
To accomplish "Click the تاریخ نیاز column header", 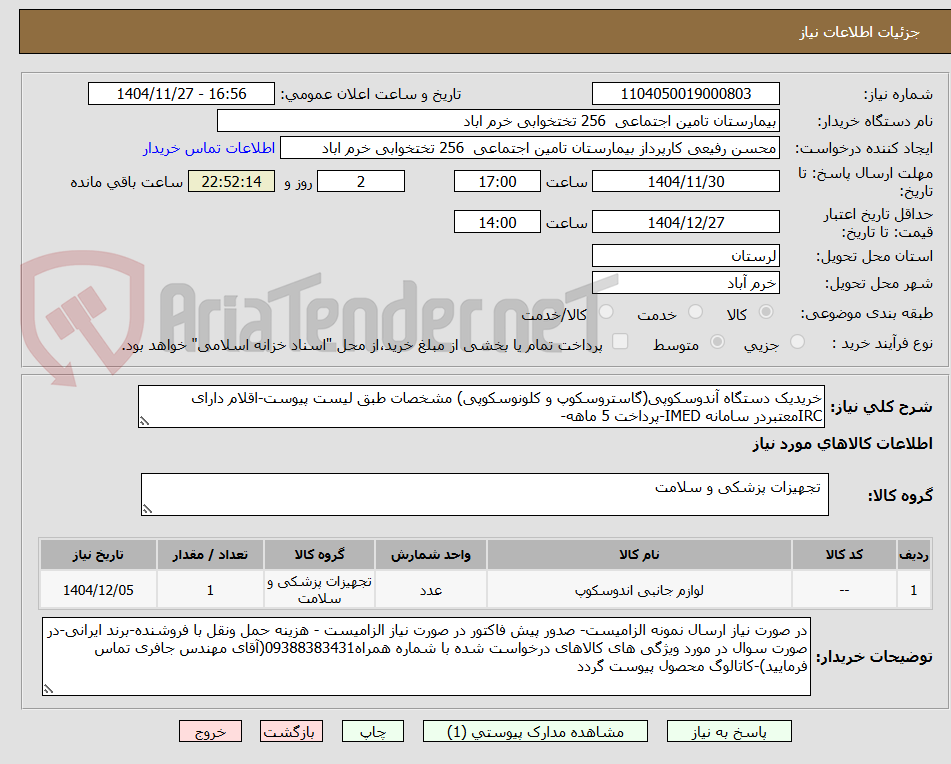I will (x=98, y=555).
